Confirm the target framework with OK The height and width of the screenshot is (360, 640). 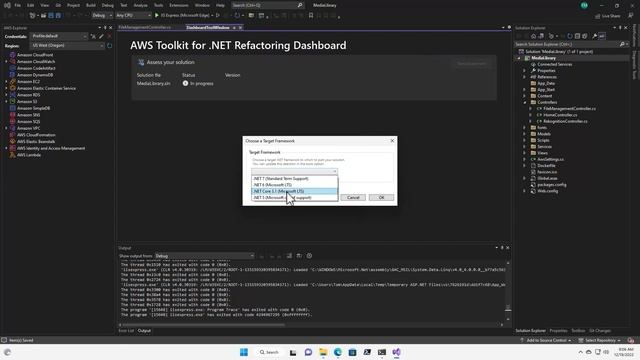(381, 198)
